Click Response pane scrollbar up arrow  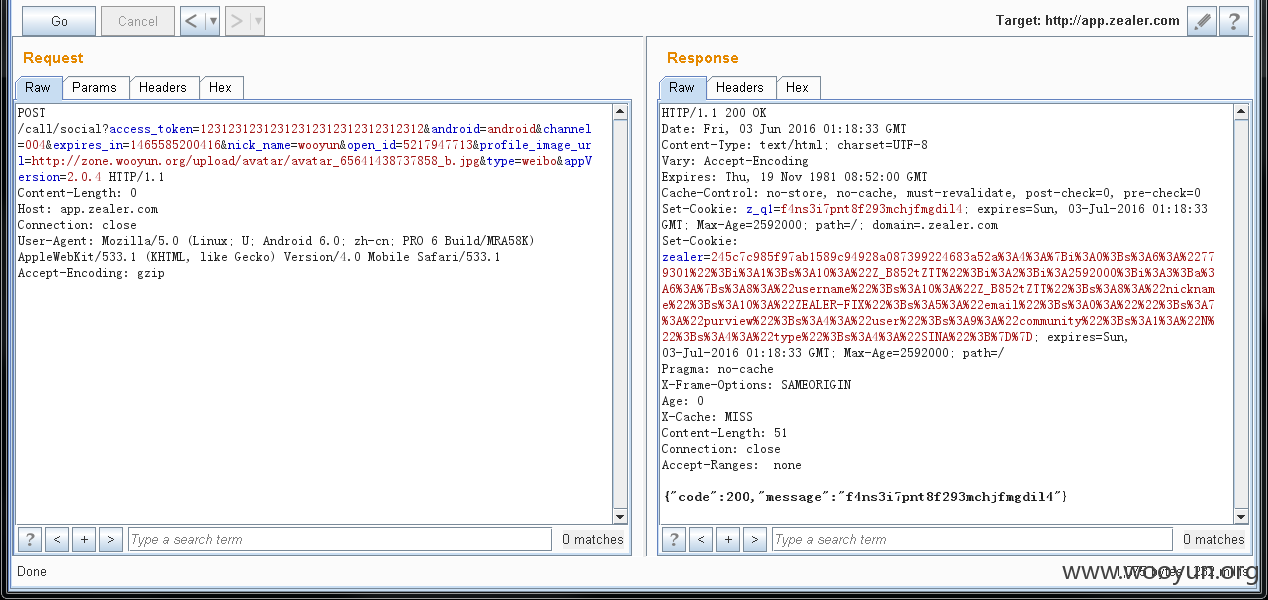[x=1242, y=112]
